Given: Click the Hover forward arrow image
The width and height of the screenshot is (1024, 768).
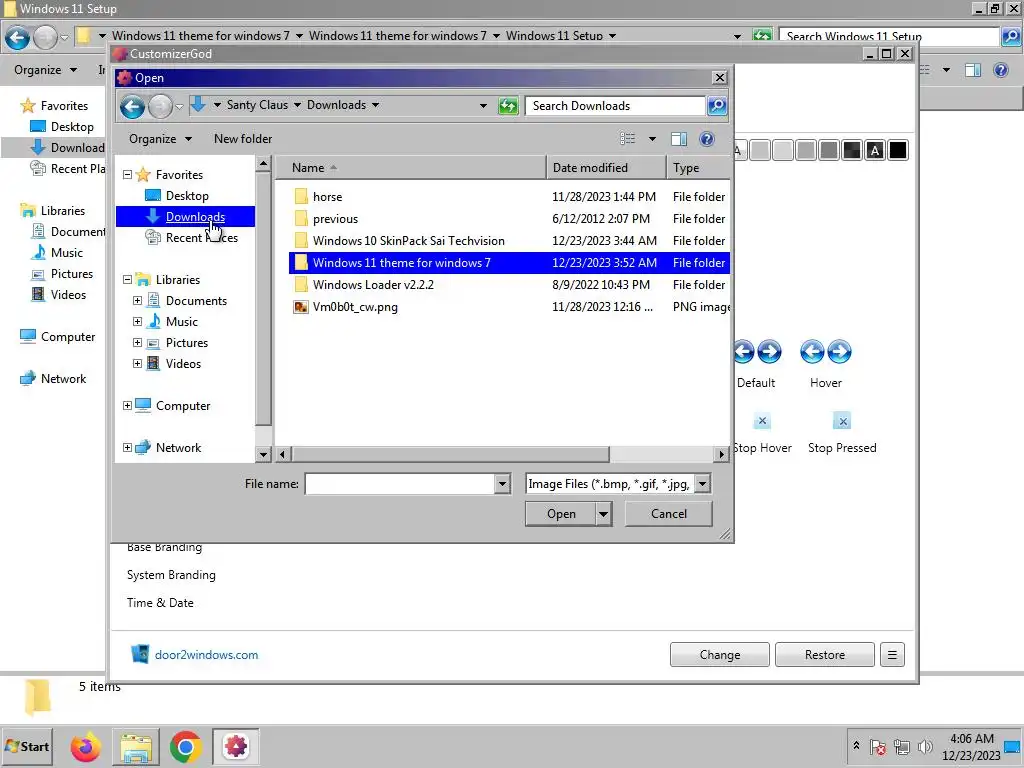Looking at the screenshot, I should 839,352.
